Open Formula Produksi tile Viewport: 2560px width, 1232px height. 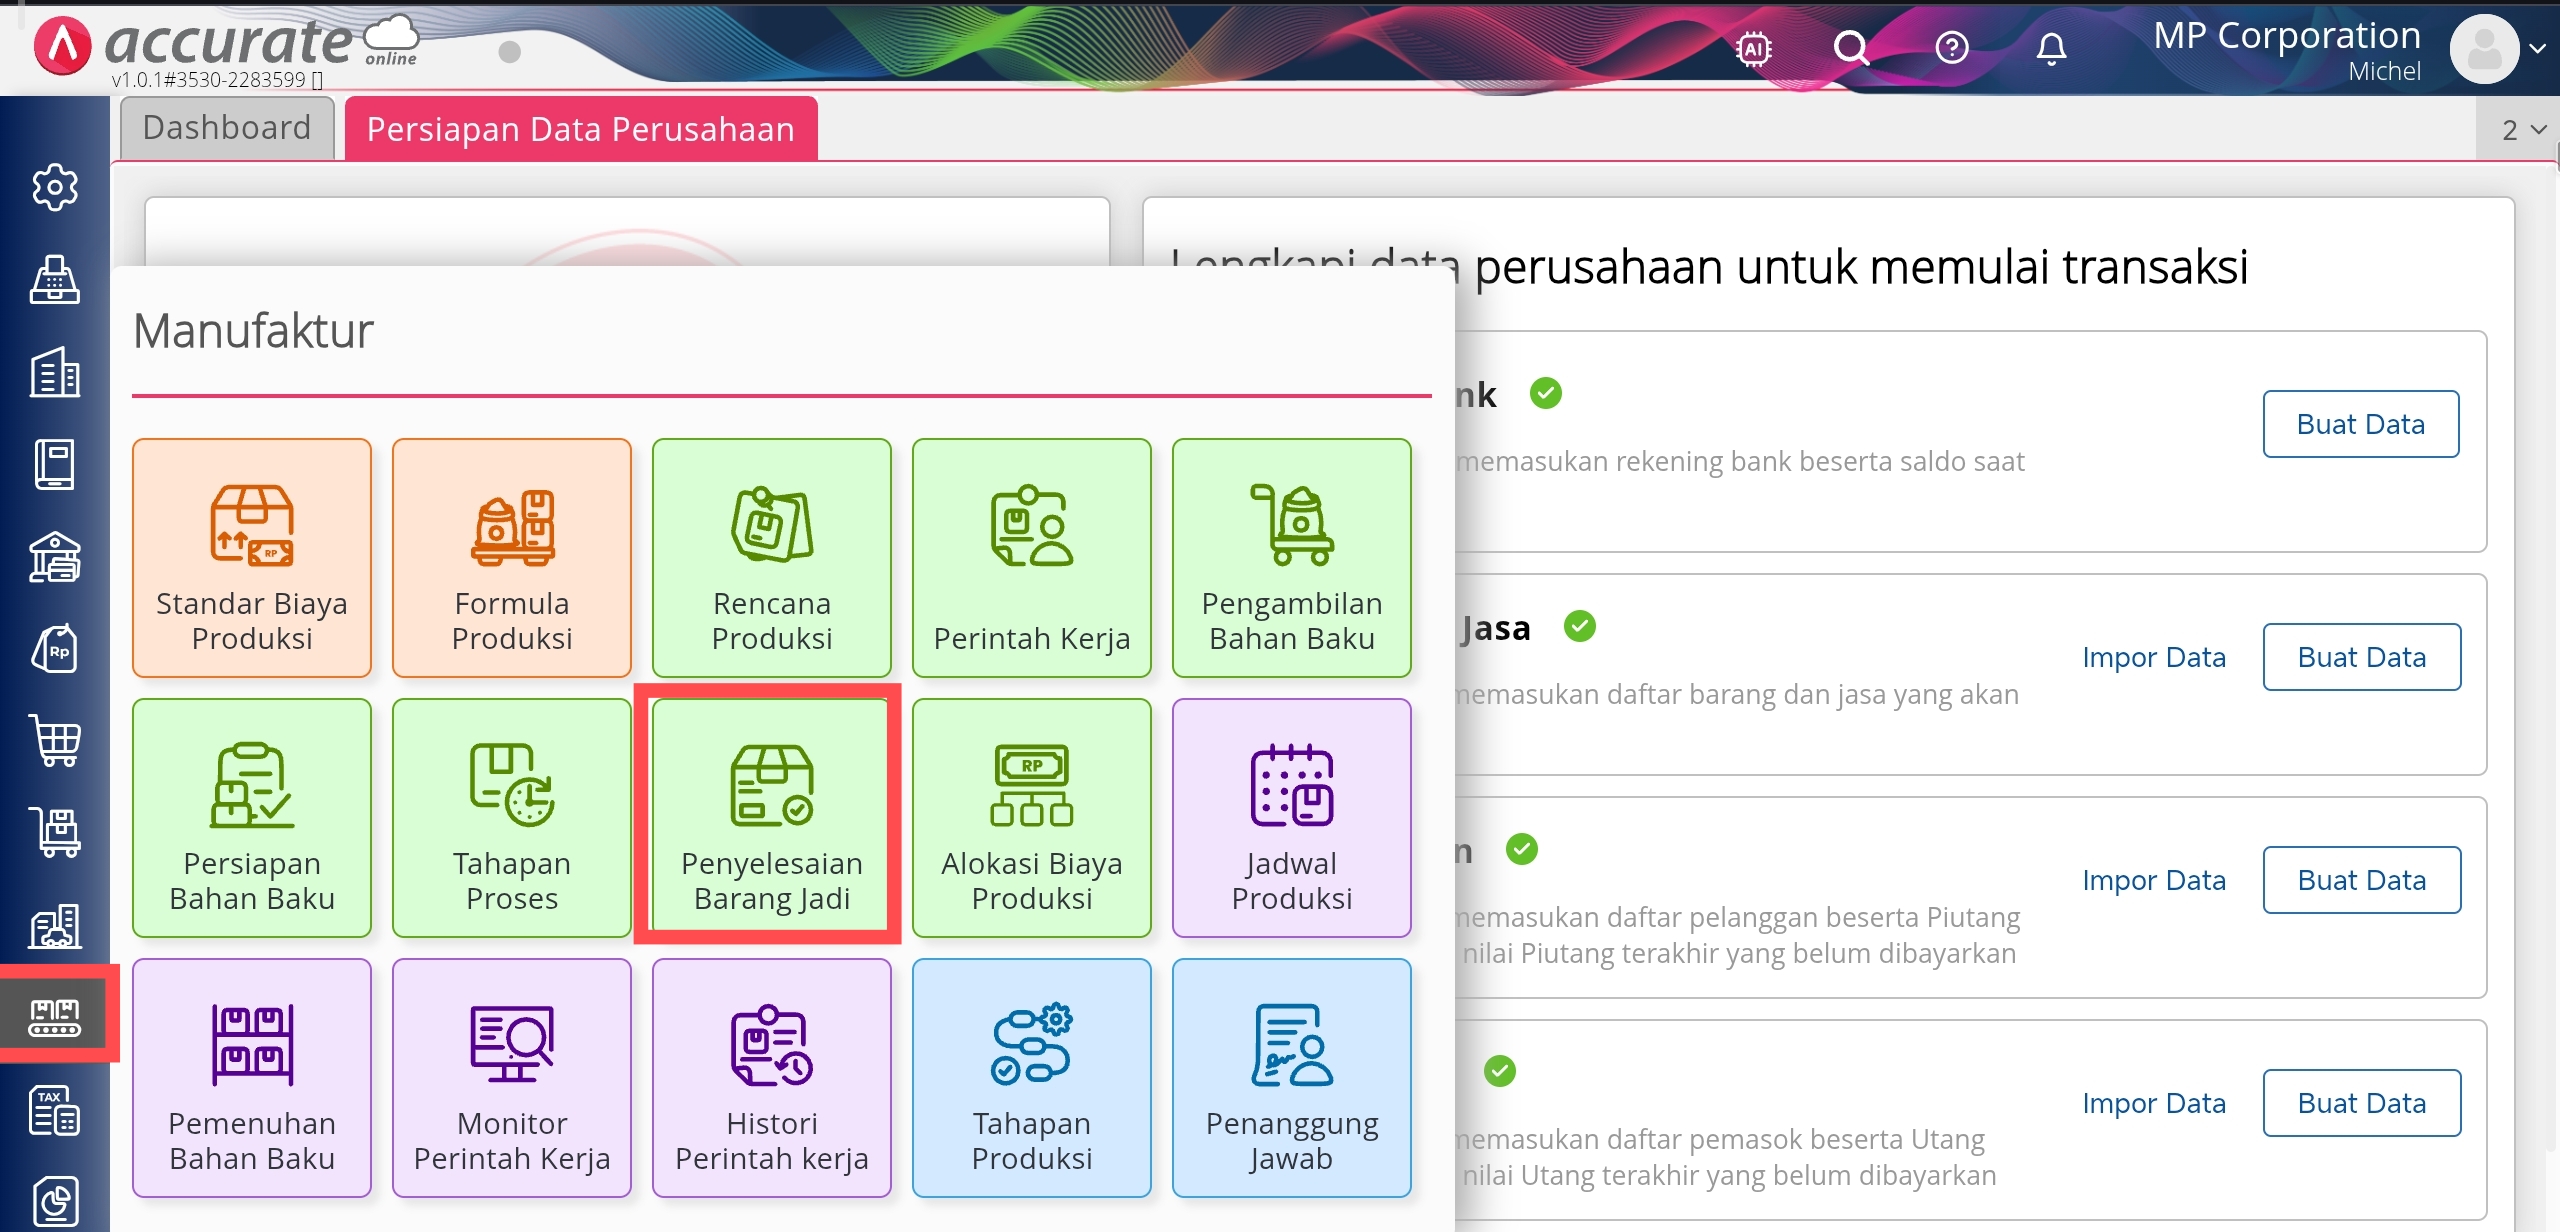pyautogui.click(x=512, y=558)
